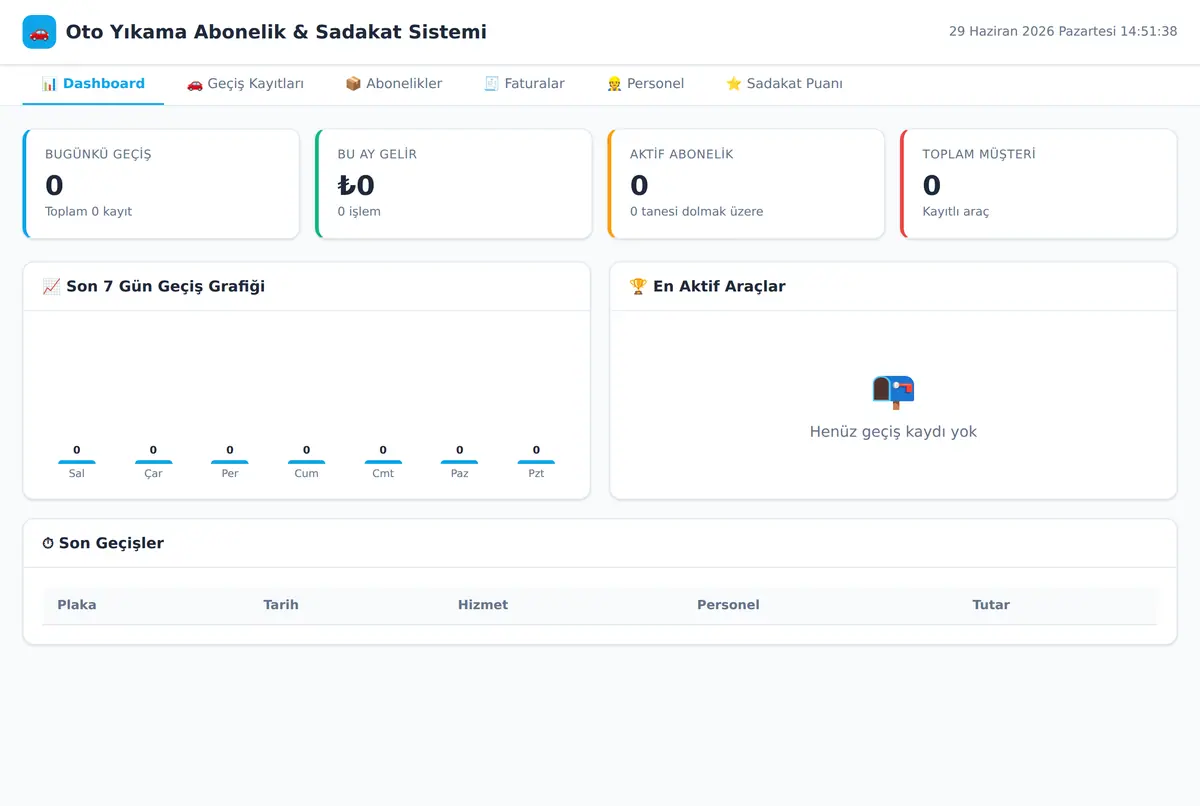Click the 'Oto Yıkama Abonelik & Sadakat Sistemi' title
Image resolution: width=1200 pixels, height=806 pixels.
click(276, 32)
